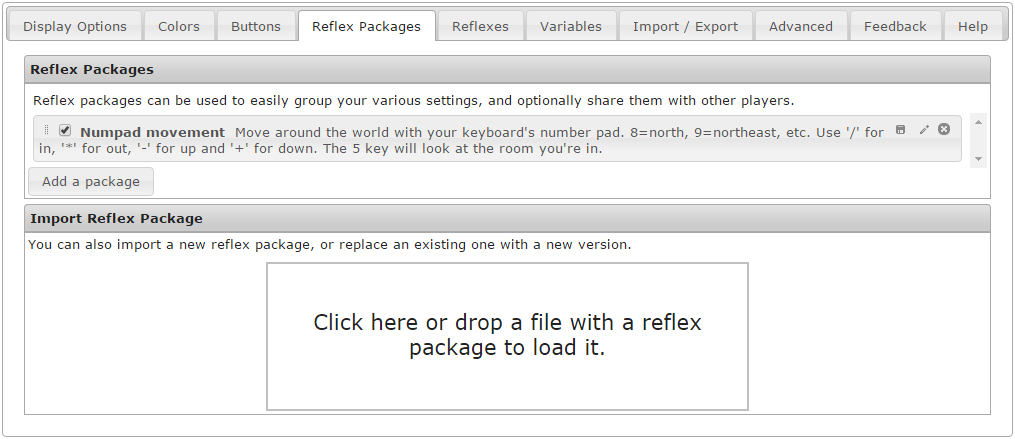This screenshot has width=1015, height=439.
Task: Click the reflex package file drop area
Action: point(507,336)
